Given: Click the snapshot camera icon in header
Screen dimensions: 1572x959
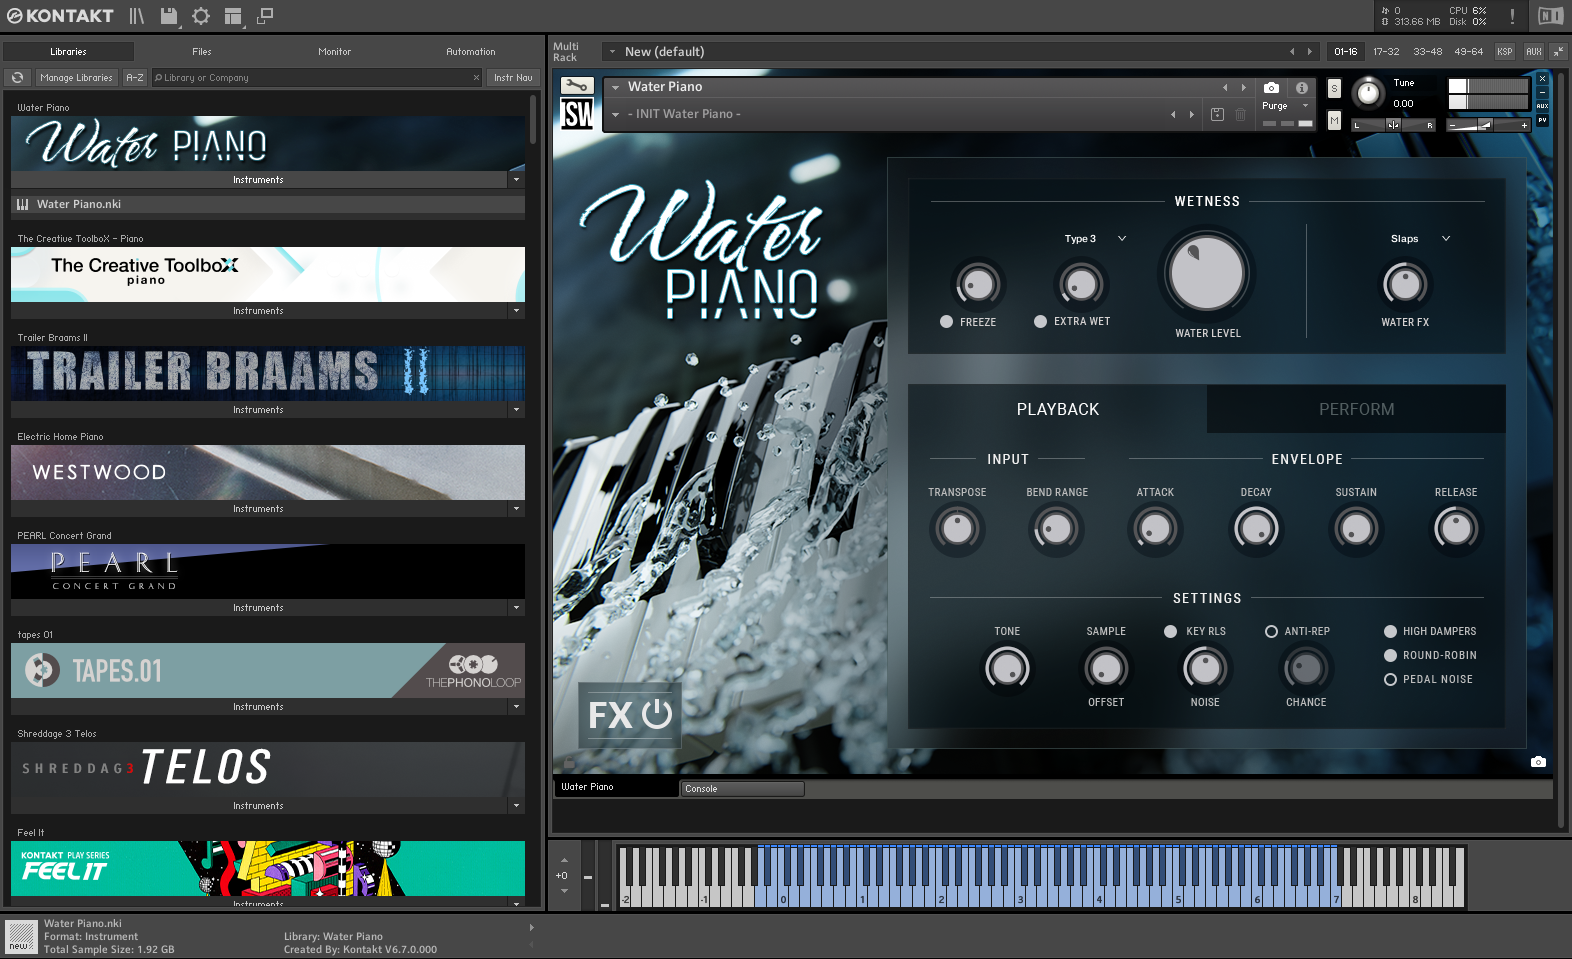Looking at the screenshot, I should (1271, 87).
